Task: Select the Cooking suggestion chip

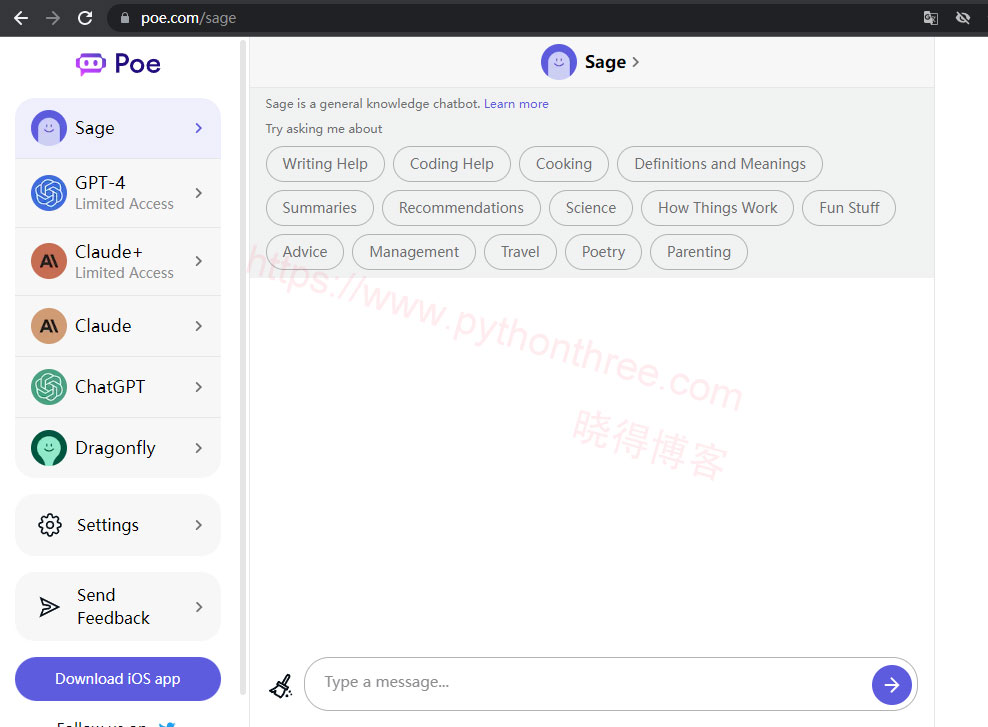Action: coord(563,163)
